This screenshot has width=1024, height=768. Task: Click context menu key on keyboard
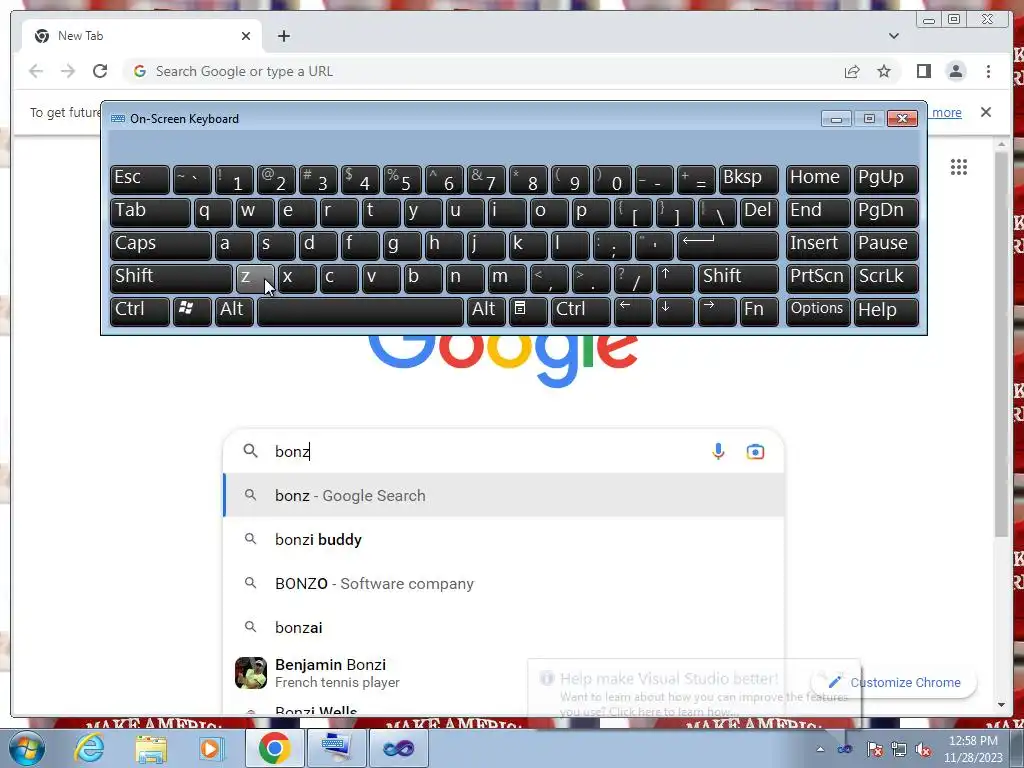[528, 311]
